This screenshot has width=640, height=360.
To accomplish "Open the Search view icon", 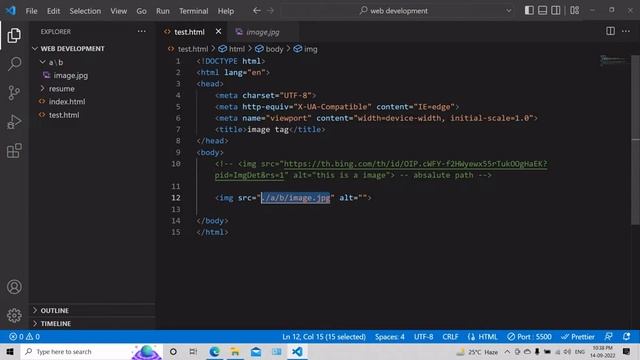I will (x=14, y=64).
